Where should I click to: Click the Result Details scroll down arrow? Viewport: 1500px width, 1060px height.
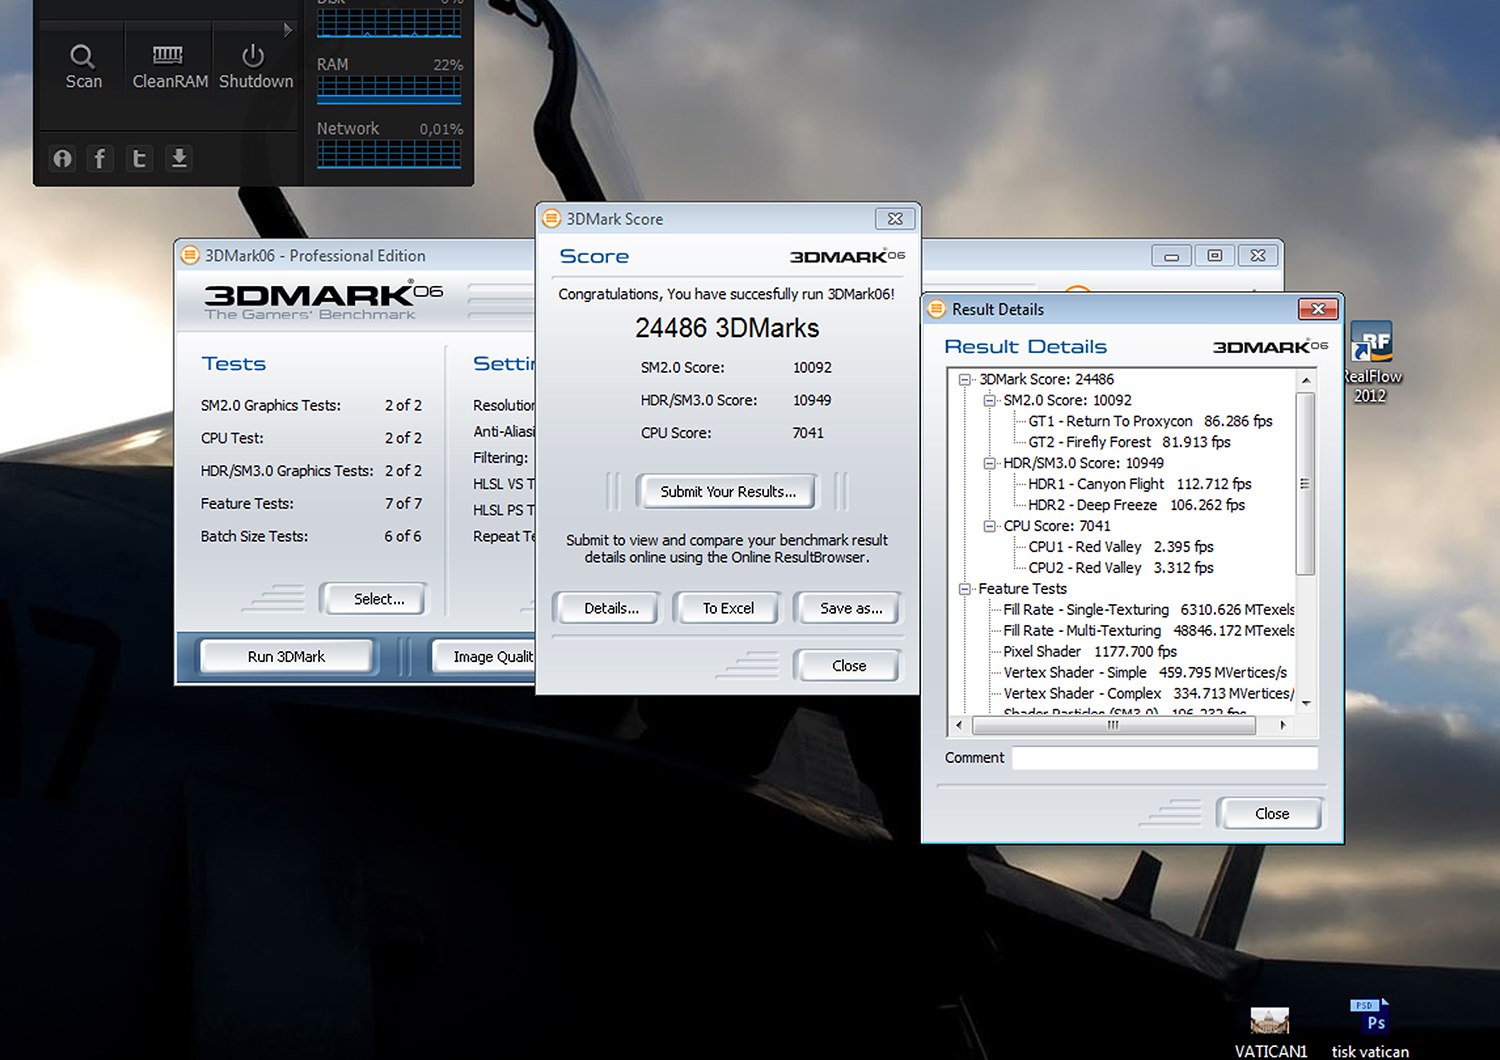(x=1305, y=703)
